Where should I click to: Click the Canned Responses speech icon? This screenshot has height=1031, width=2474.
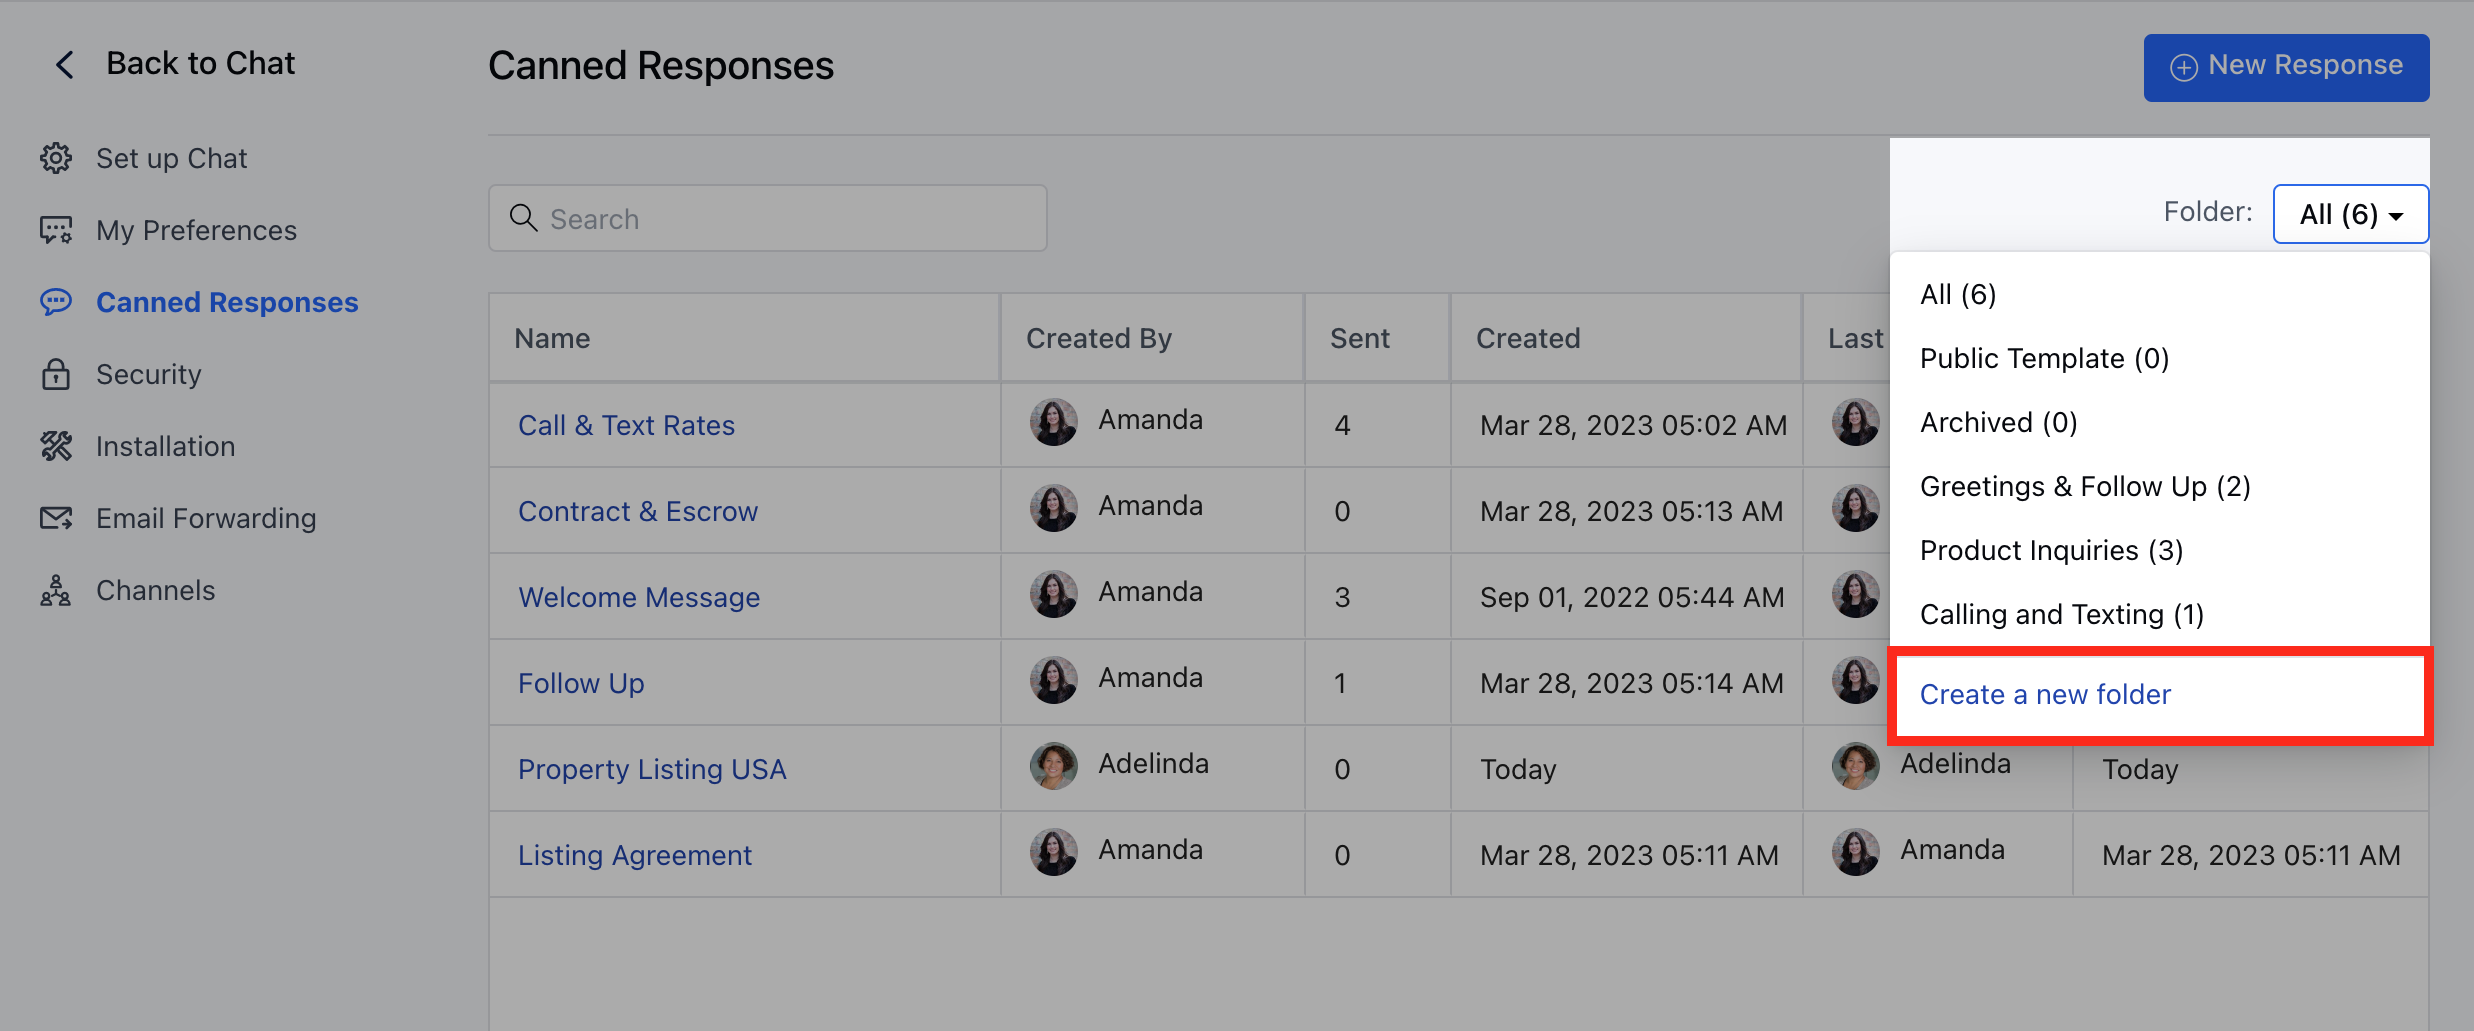point(56,301)
